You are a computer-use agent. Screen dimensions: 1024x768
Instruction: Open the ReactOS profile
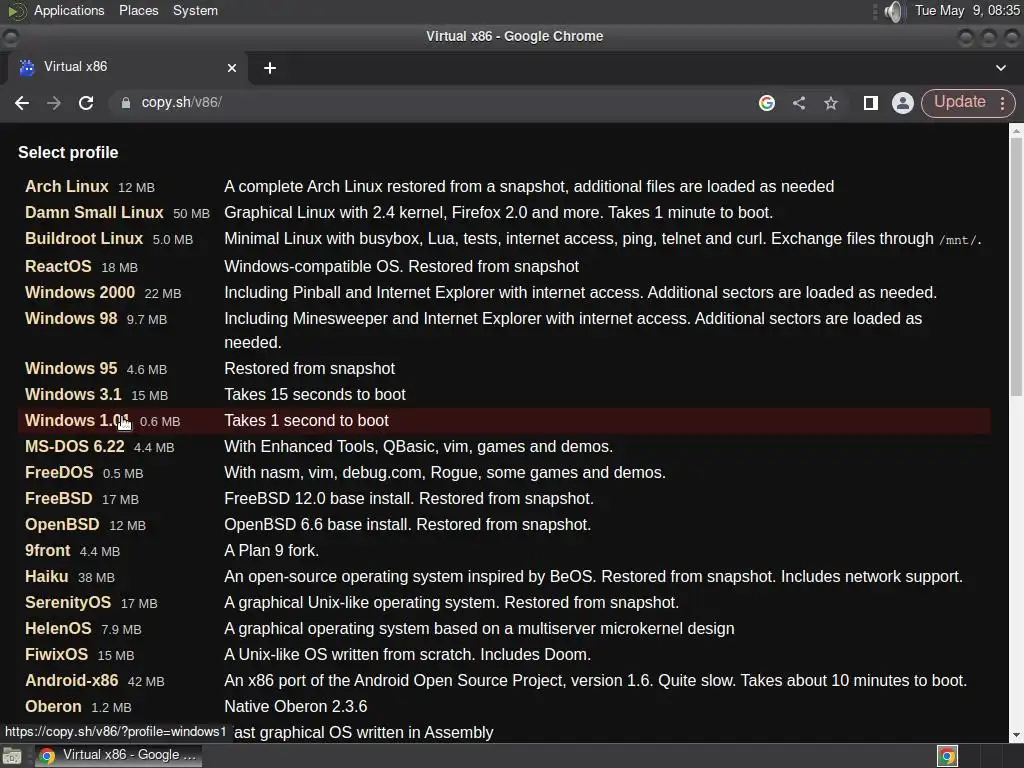click(x=58, y=266)
